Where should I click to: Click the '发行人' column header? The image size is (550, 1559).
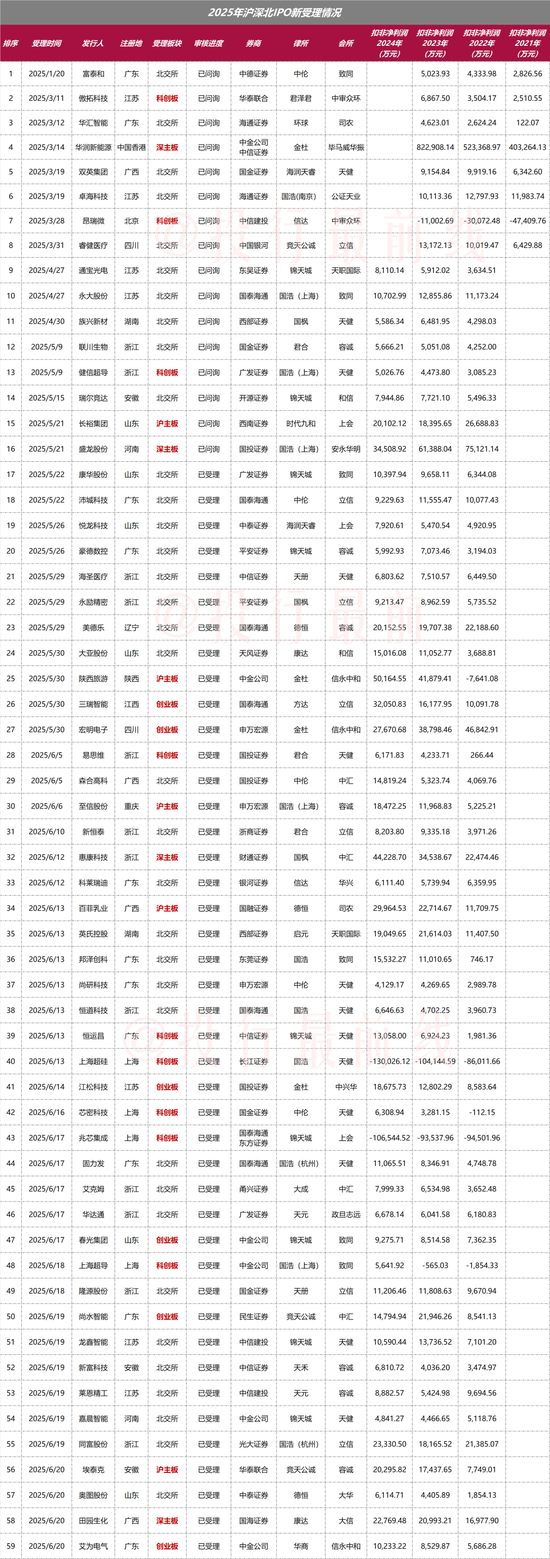pyautogui.click(x=93, y=45)
